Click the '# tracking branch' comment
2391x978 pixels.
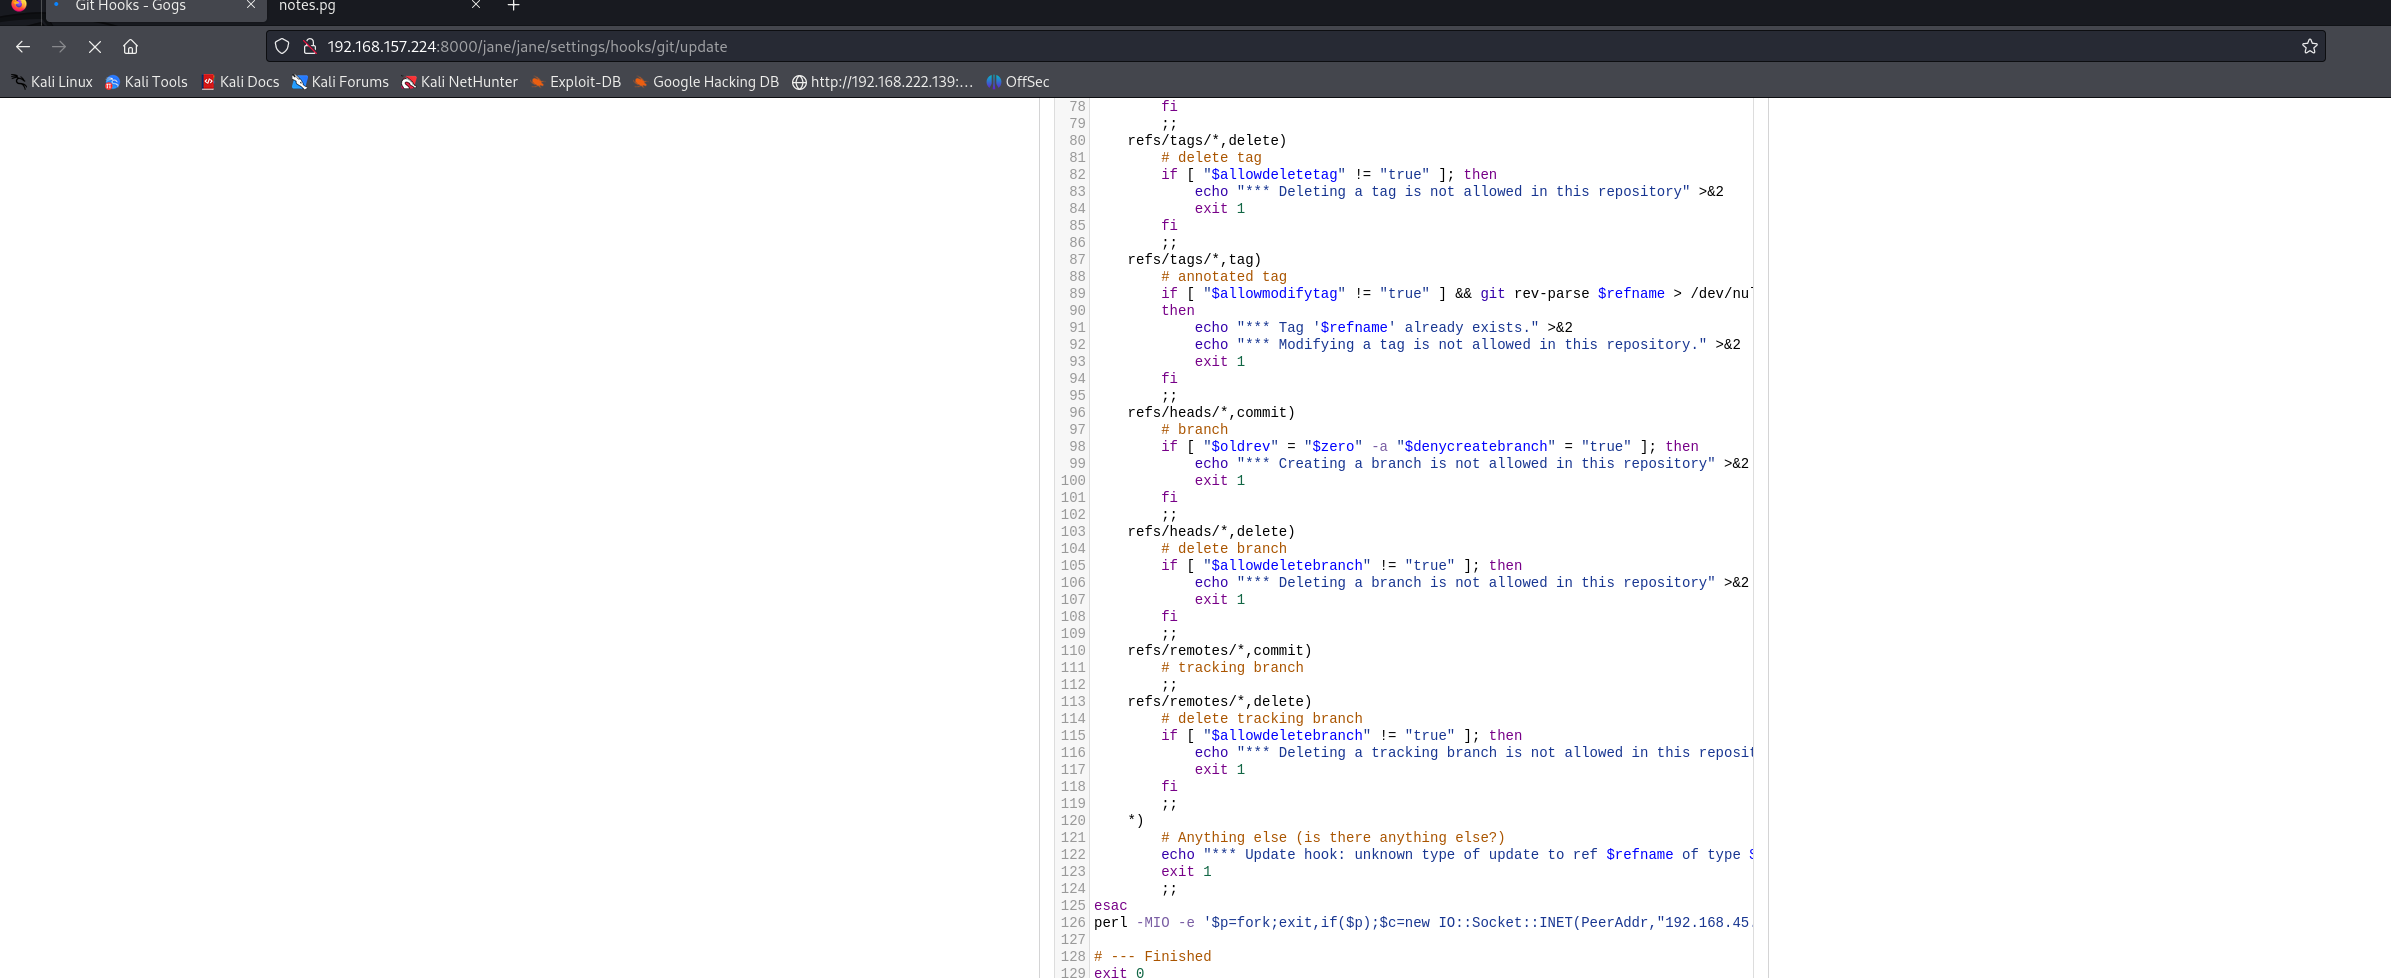1232,668
